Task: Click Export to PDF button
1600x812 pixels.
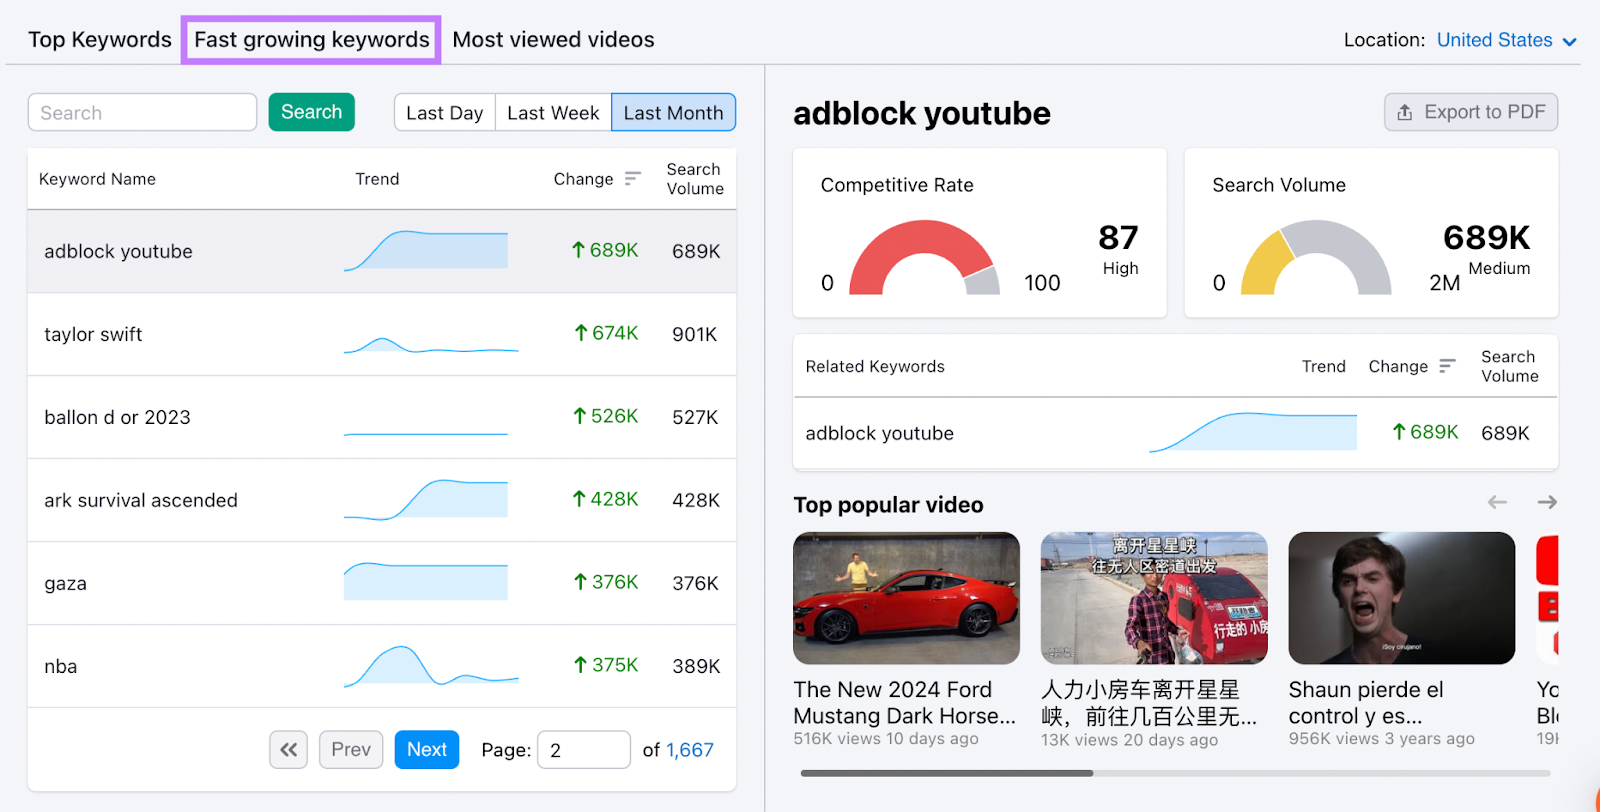Action: [1470, 112]
